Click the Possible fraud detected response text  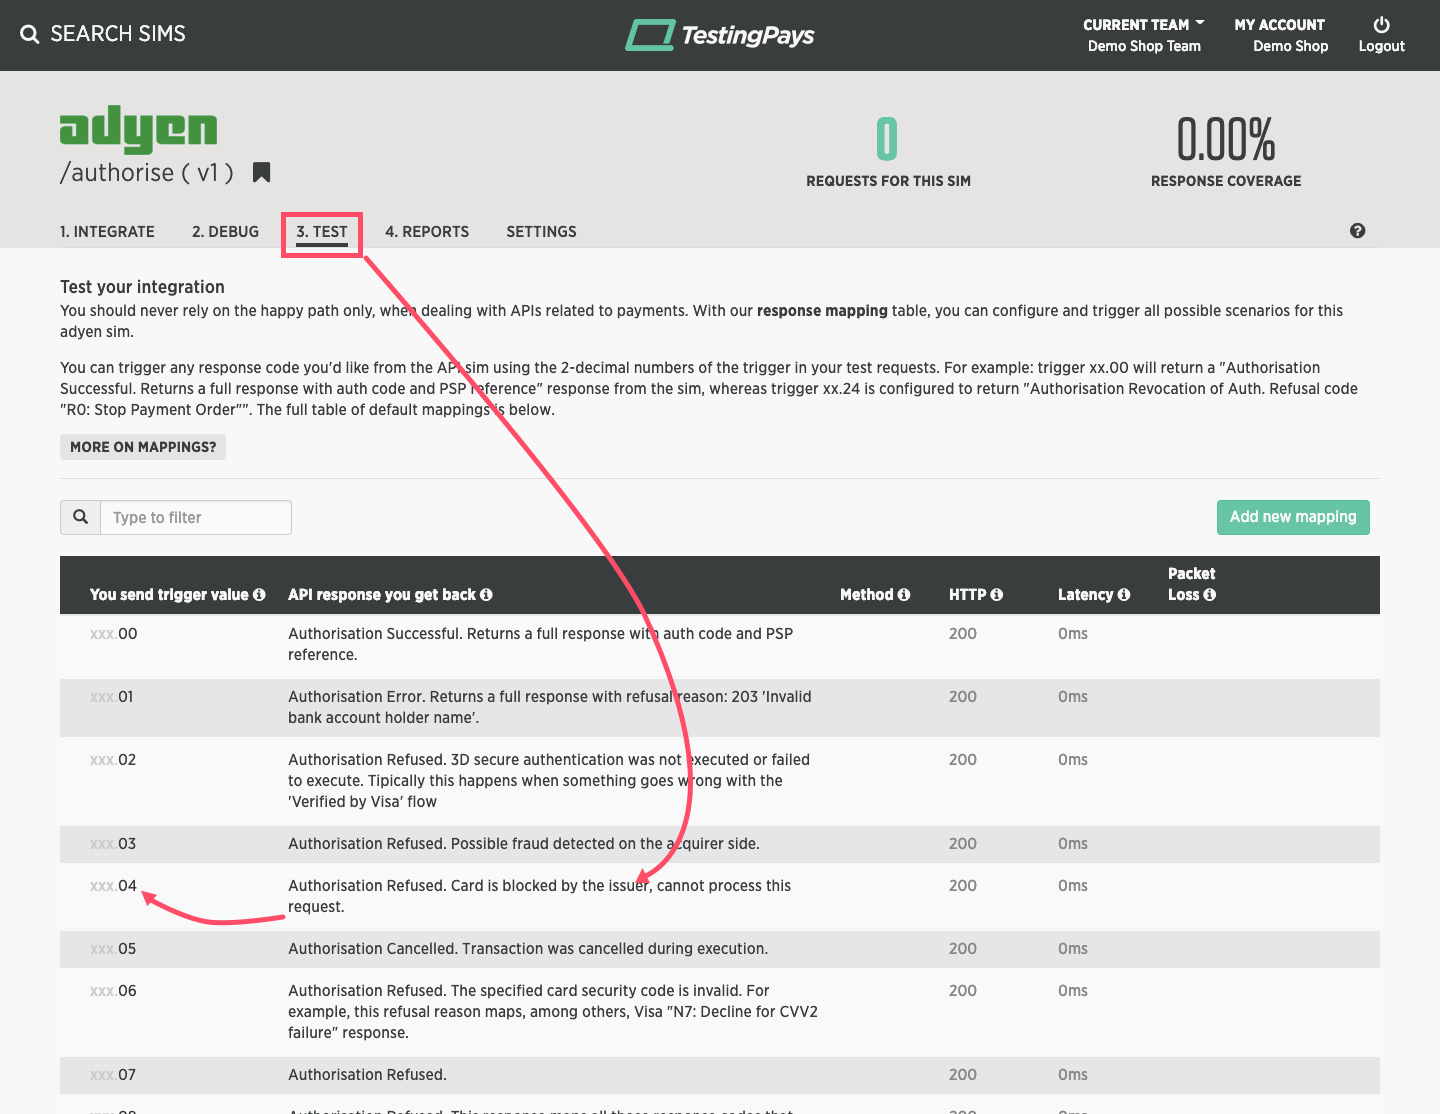pos(524,844)
